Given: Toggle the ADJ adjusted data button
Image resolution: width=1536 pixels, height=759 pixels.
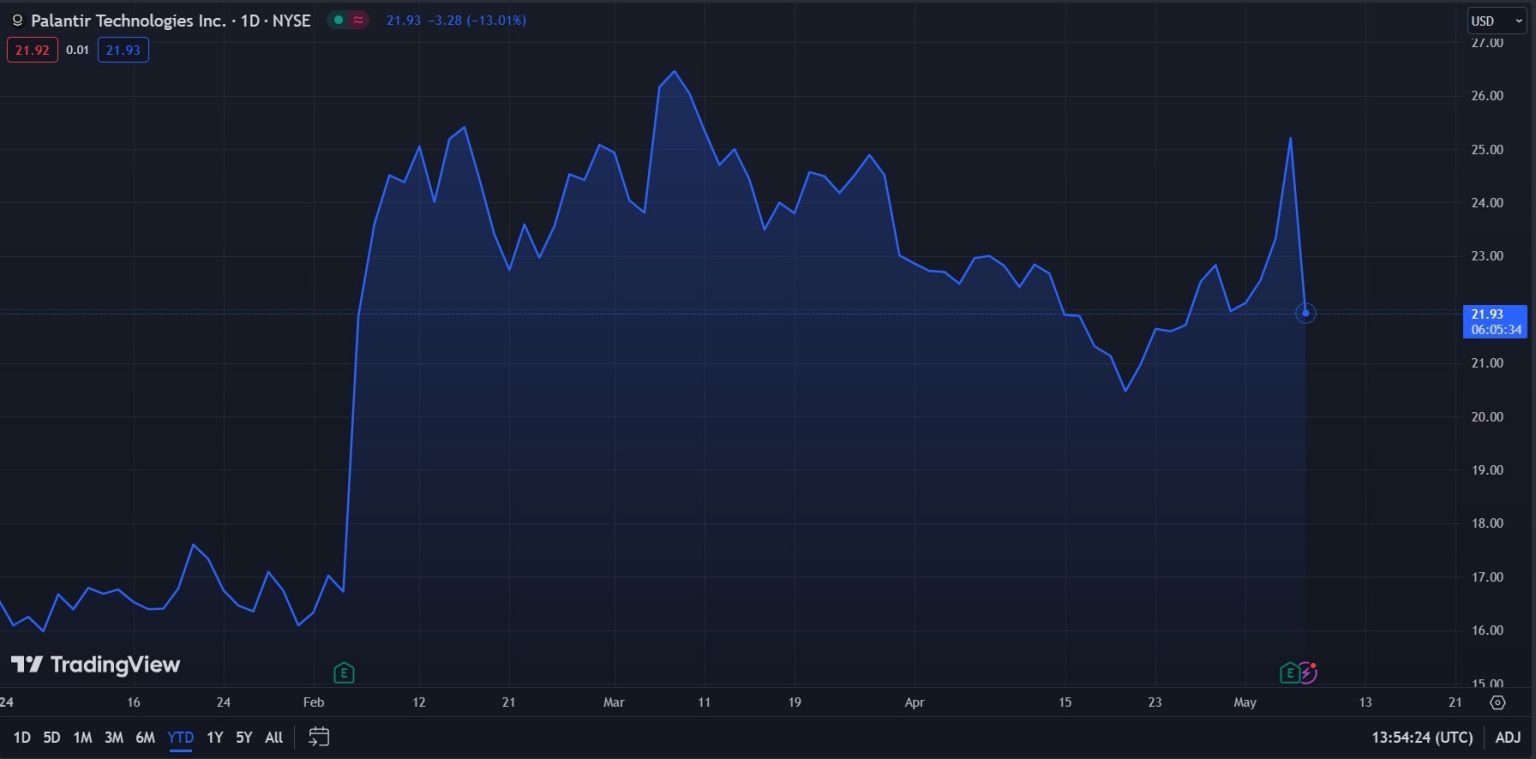Looking at the screenshot, I should pyautogui.click(x=1508, y=738).
